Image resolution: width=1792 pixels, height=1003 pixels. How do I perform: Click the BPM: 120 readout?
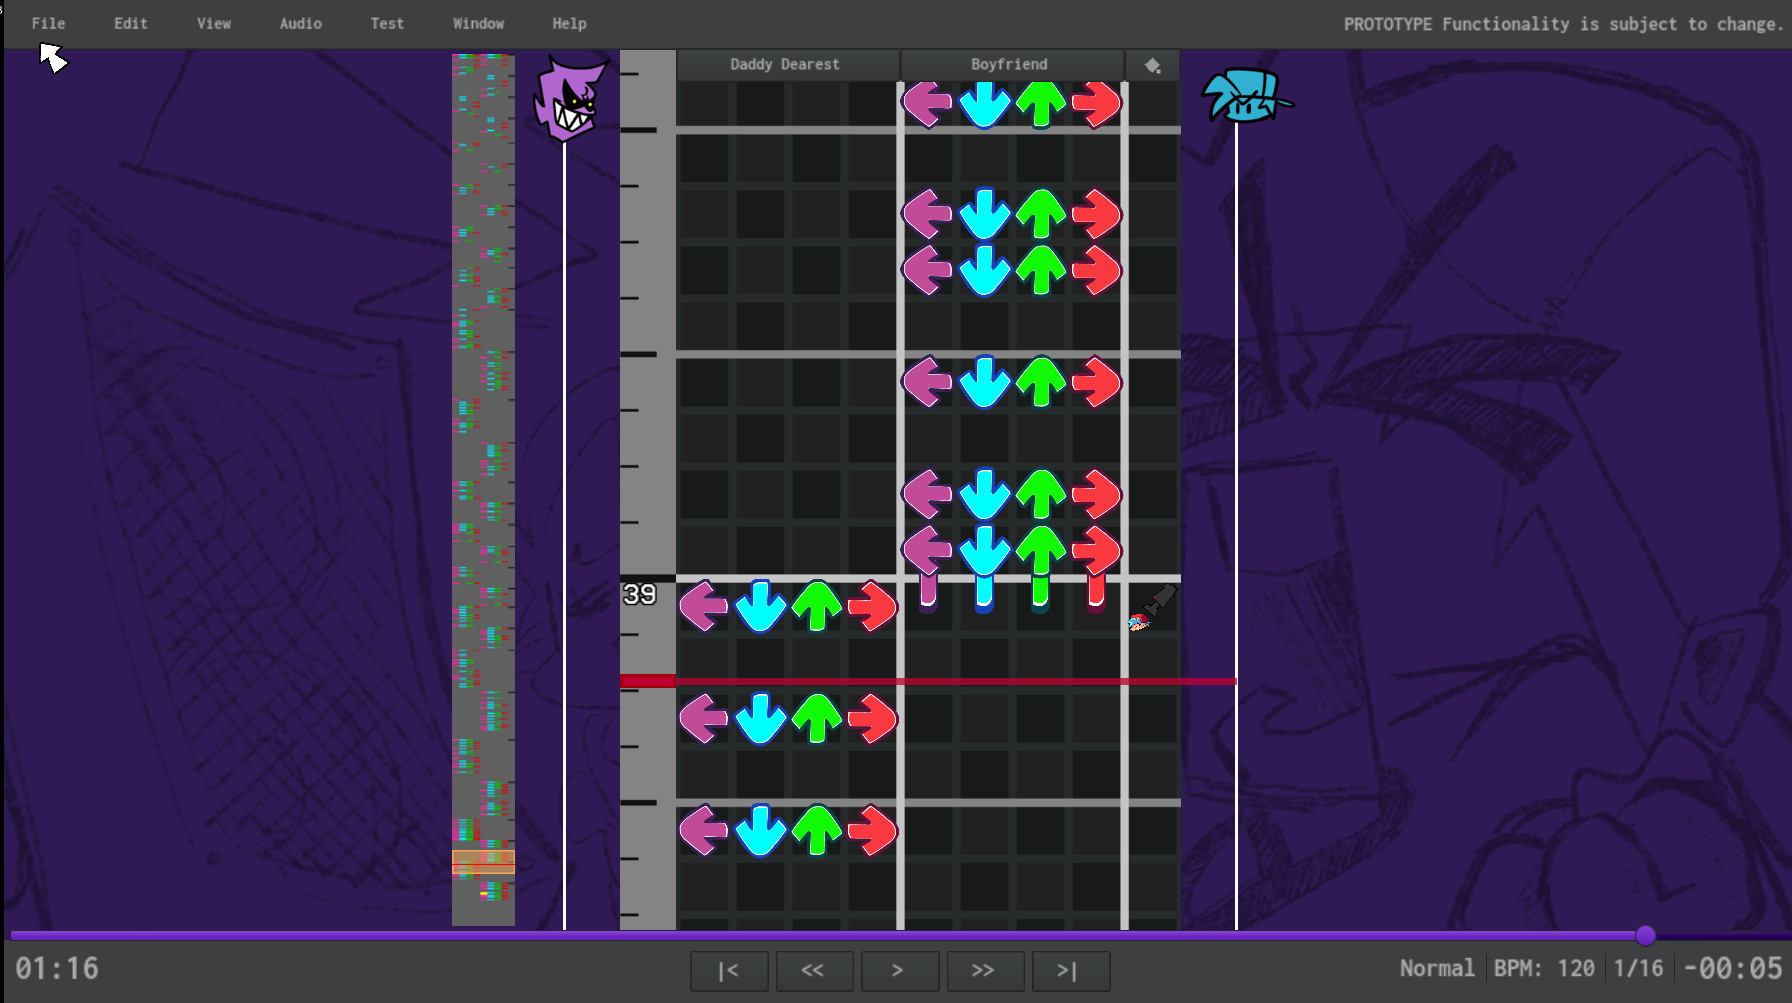coord(1545,968)
